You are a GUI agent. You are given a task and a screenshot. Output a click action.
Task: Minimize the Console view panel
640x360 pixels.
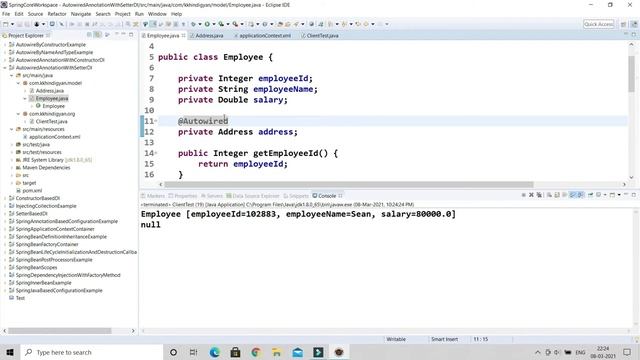click(x=626, y=195)
